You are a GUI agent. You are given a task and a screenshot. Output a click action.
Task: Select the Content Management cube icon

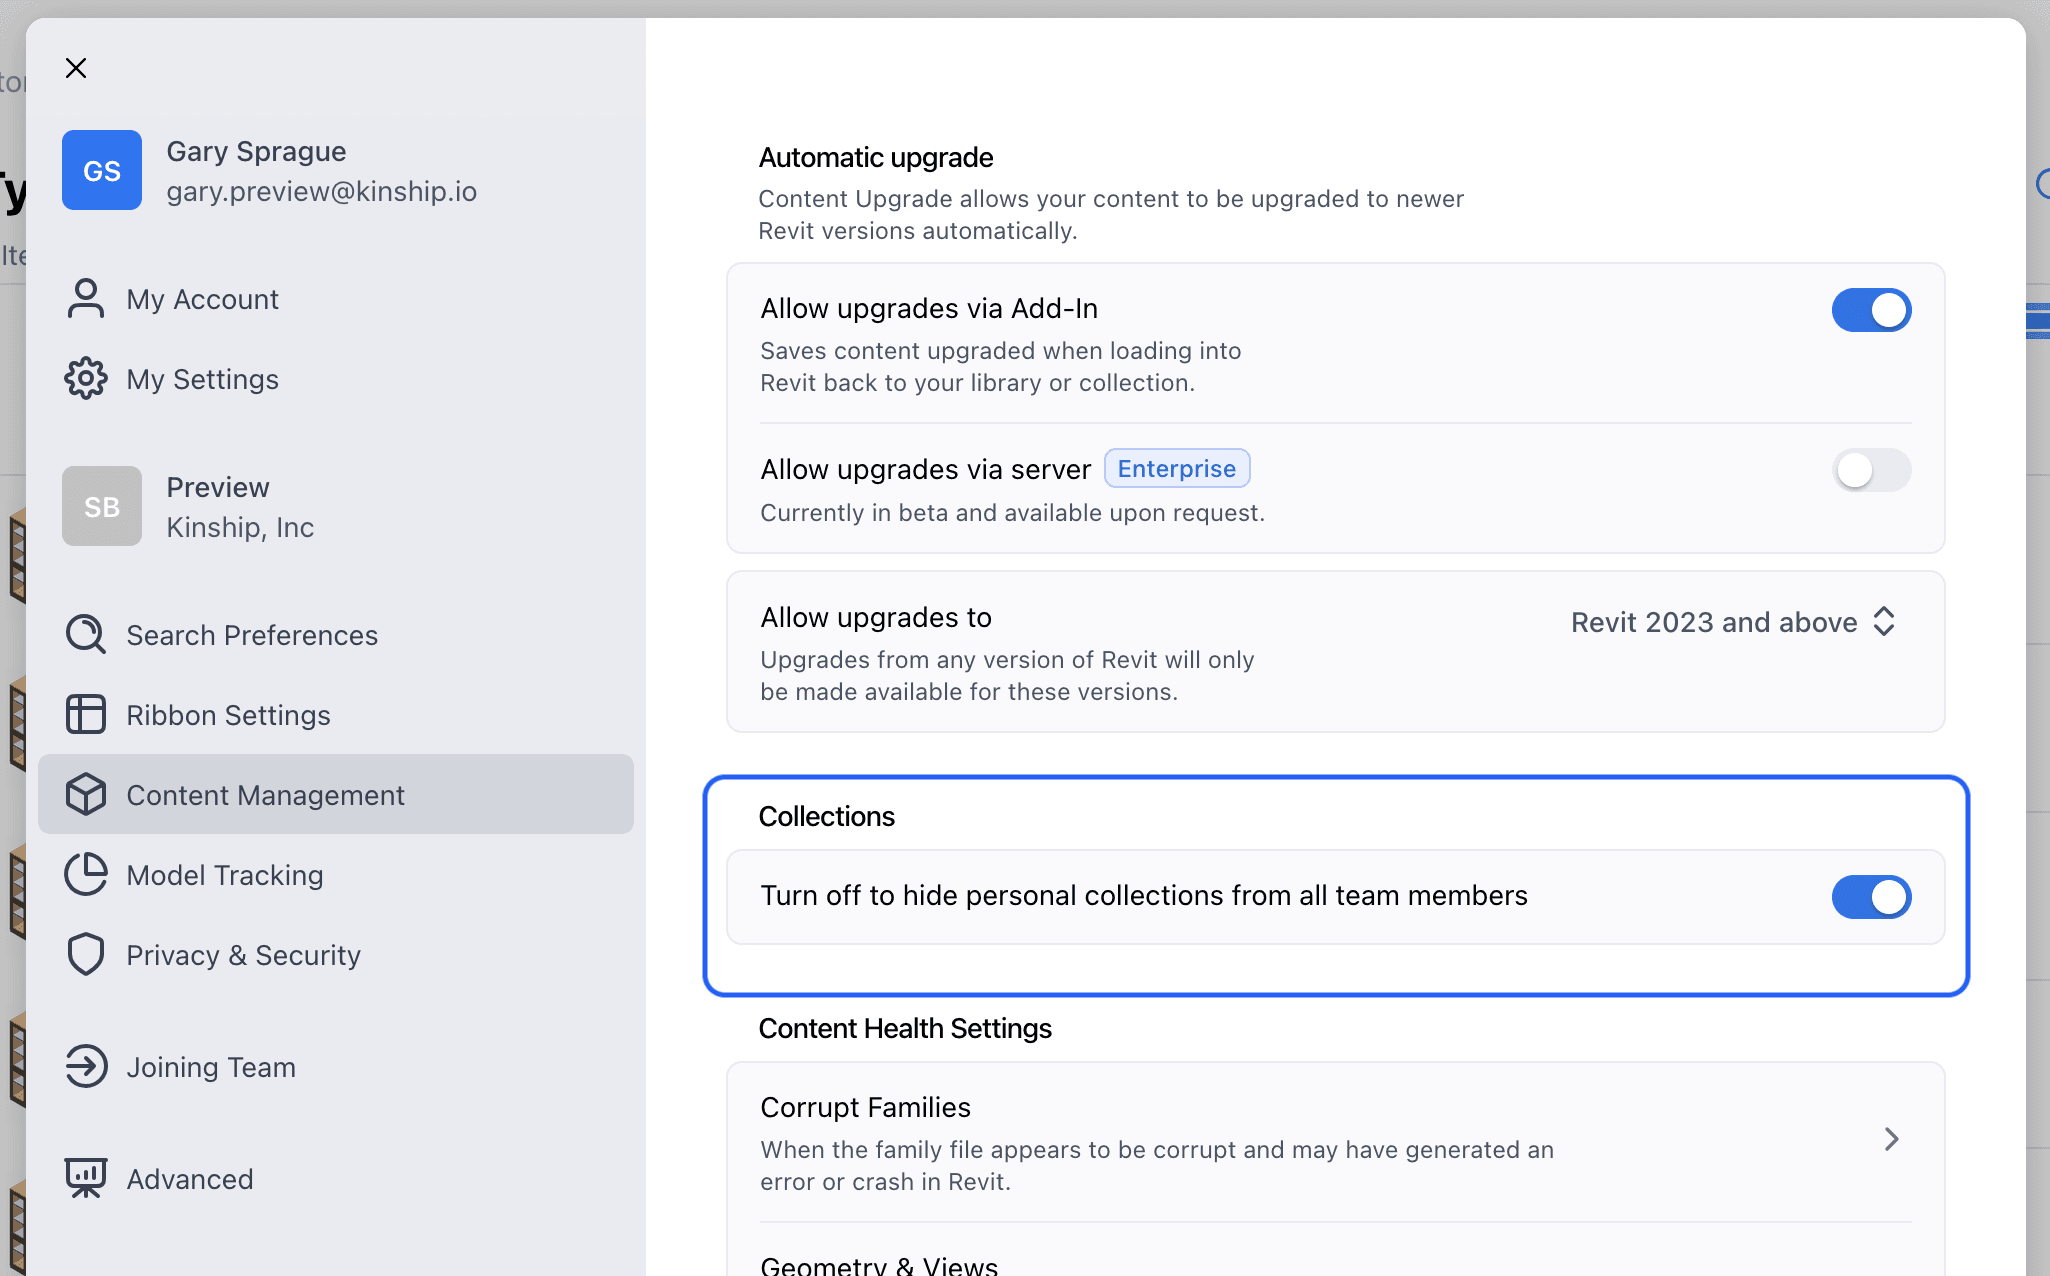coord(86,794)
